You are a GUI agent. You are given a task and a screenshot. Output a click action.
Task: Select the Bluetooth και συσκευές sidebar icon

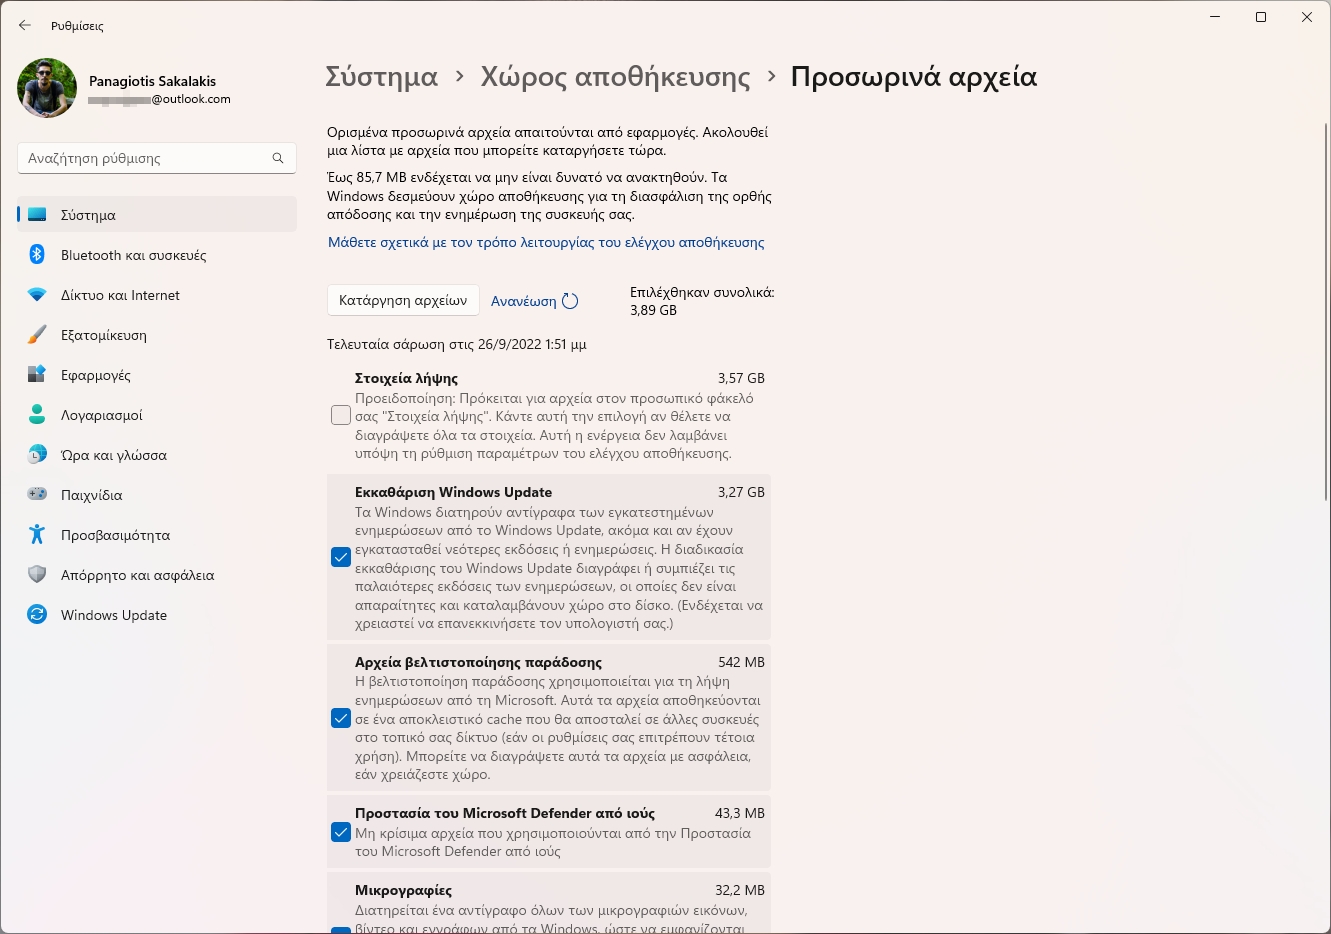coord(36,255)
